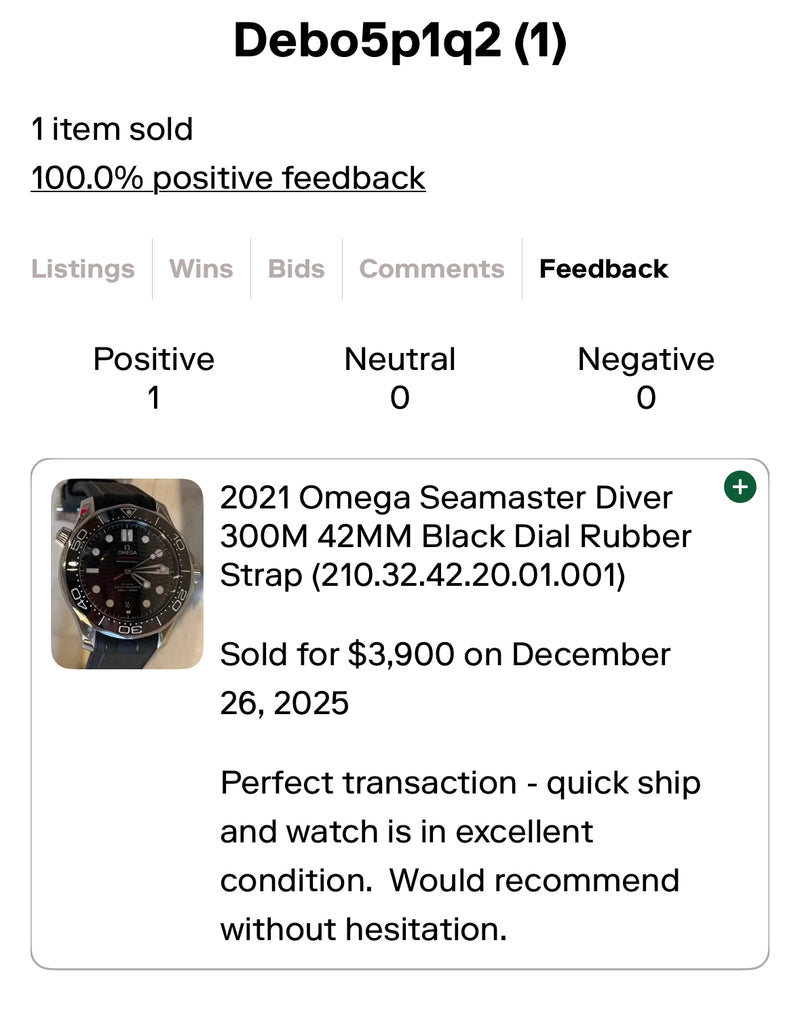Switch to the Wins tab
Viewport: 800px width, 1025px height.
click(x=201, y=269)
